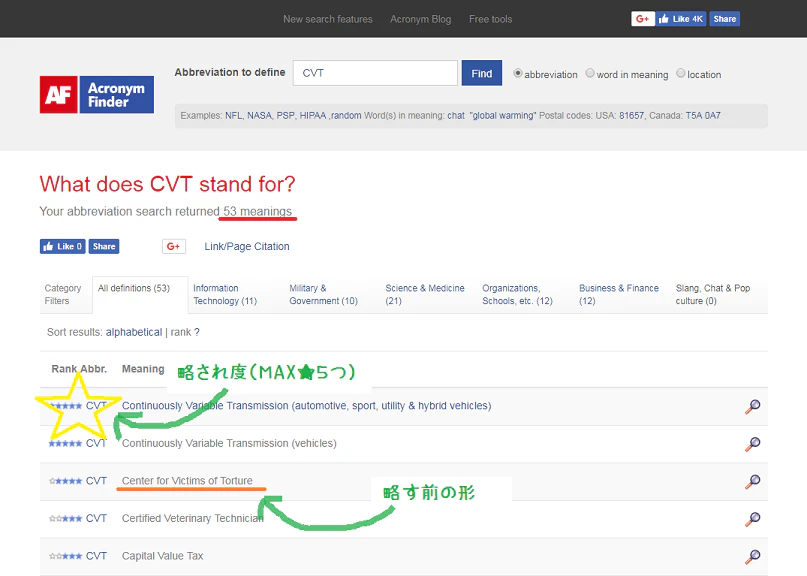Click the Share button next to Like 0
Image resolution: width=807 pixels, height=576 pixels.
click(x=104, y=247)
